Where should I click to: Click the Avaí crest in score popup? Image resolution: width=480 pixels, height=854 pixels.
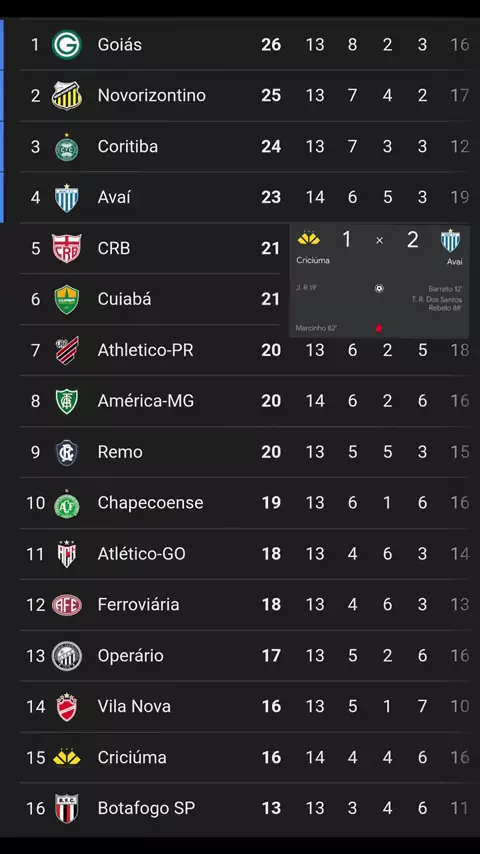point(451,241)
